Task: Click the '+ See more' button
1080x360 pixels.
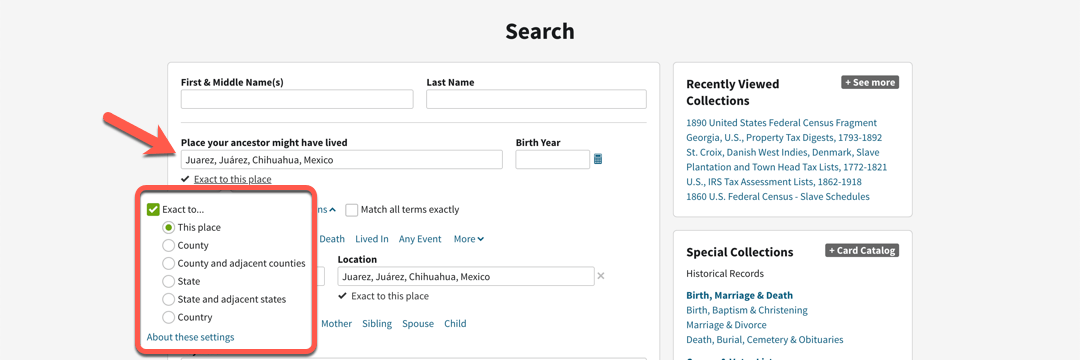Action: point(870,83)
